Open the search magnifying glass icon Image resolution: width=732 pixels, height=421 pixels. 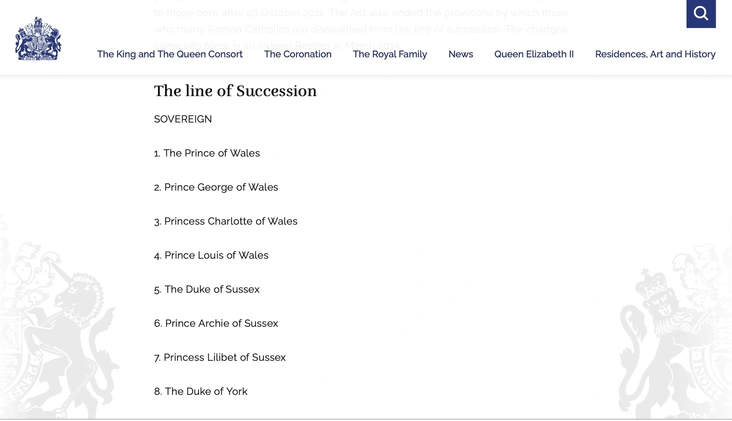click(701, 14)
